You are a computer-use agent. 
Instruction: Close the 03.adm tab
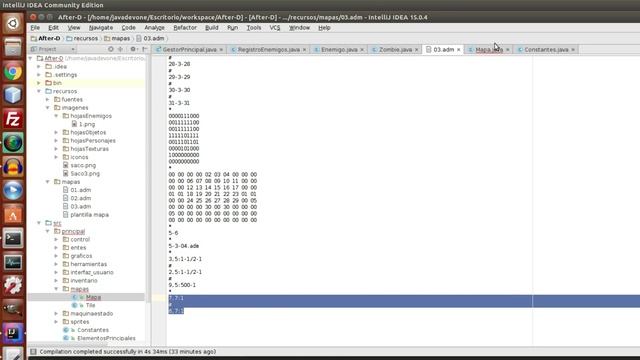click(458, 49)
